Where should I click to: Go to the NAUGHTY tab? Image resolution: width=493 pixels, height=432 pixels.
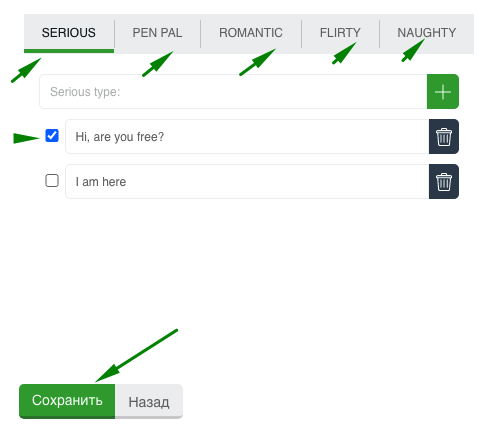pyautogui.click(x=427, y=33)
